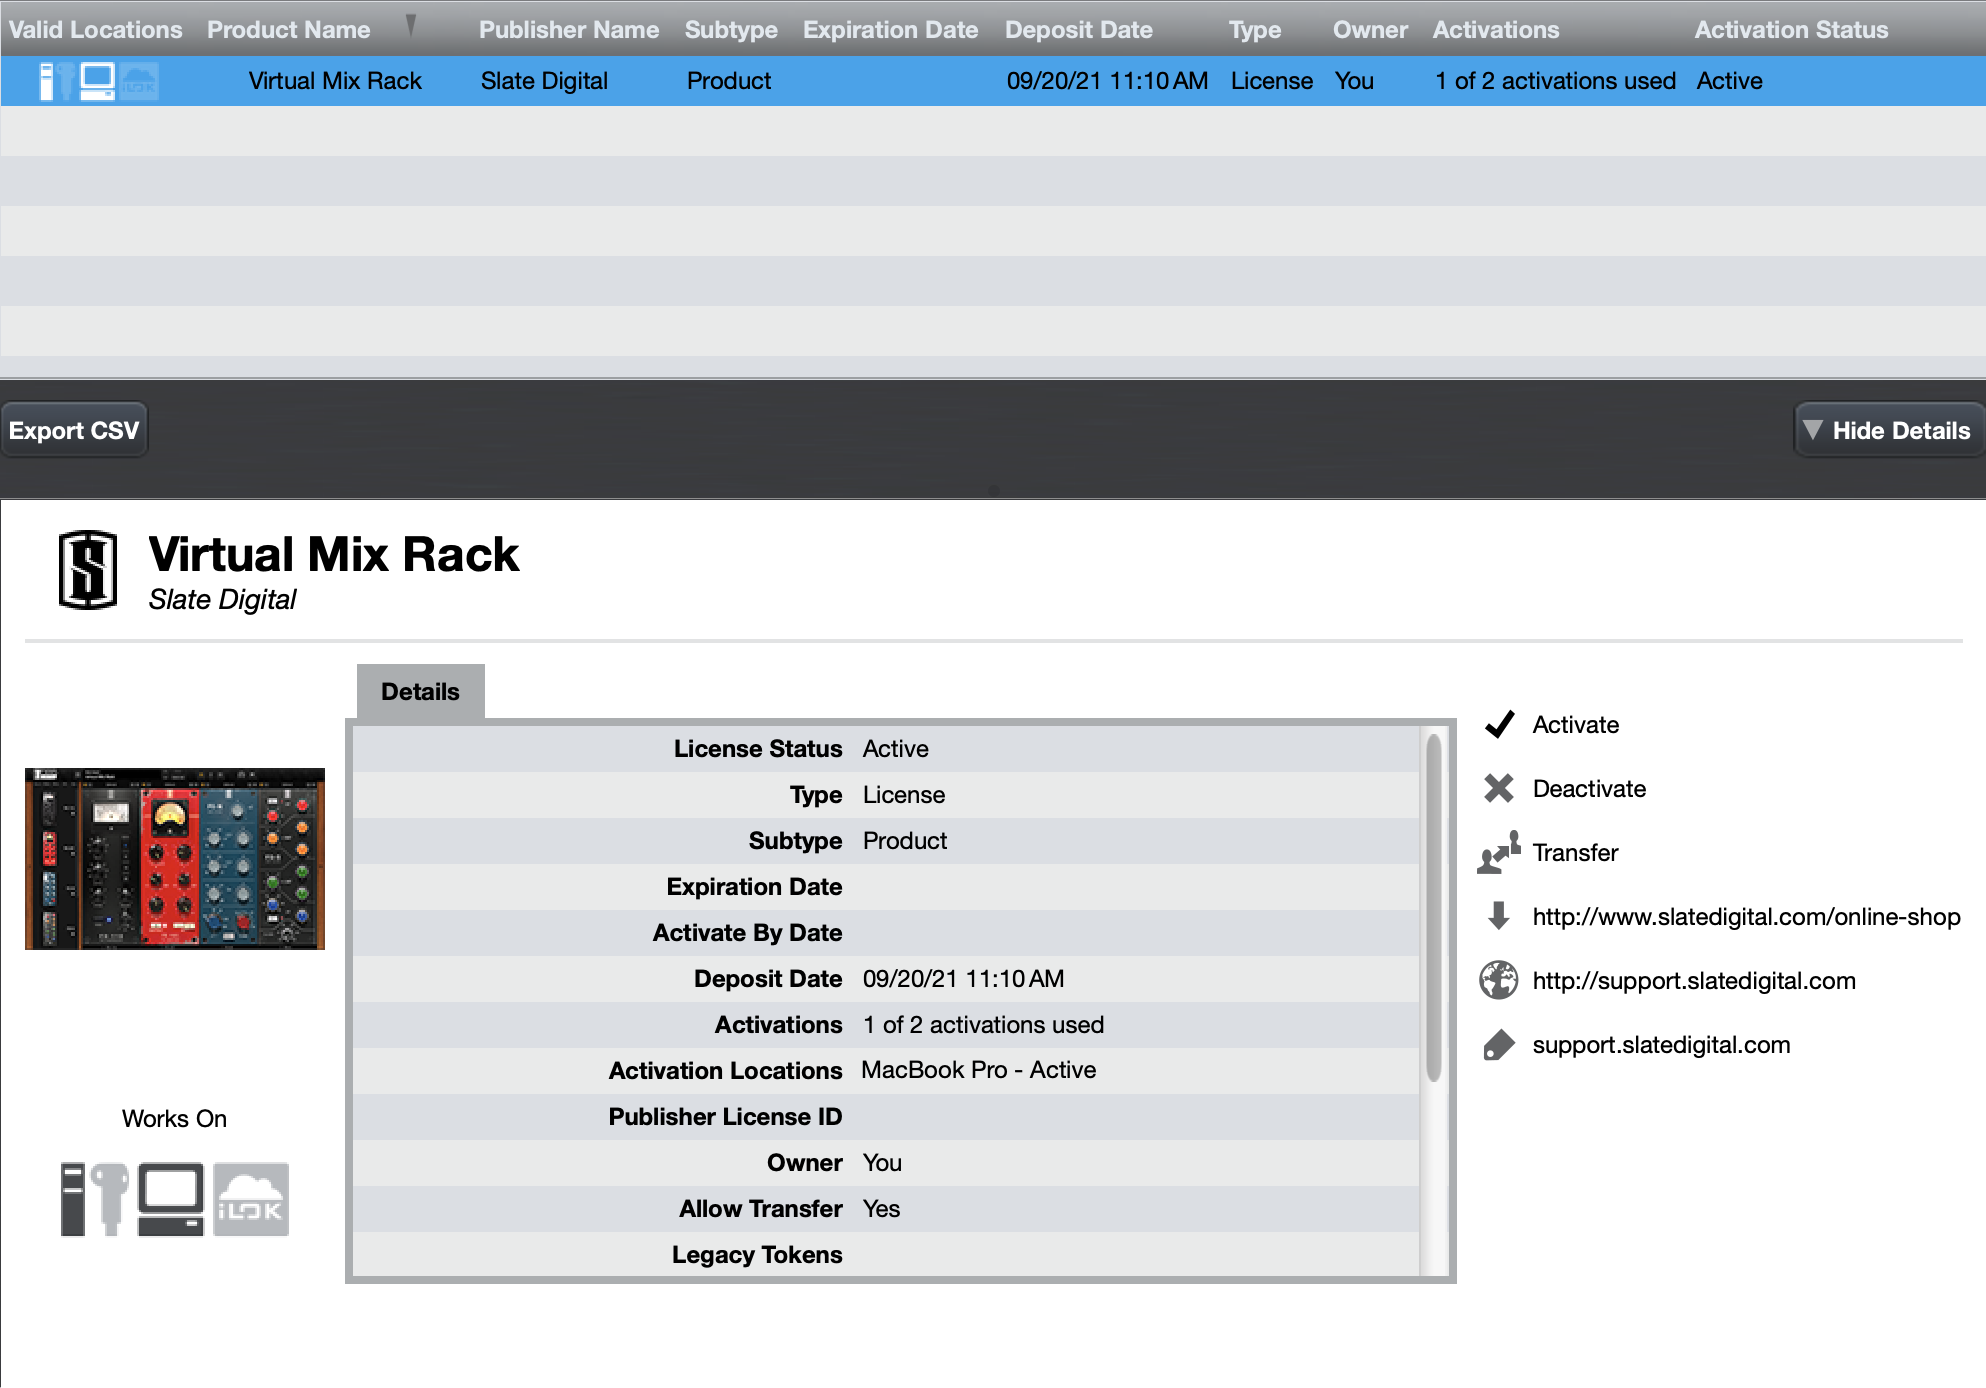Image resolution: width=1986 pixels, height=1388 pixels.
Task: Click the computer icon under Works On
Action: pos(171,1199)
